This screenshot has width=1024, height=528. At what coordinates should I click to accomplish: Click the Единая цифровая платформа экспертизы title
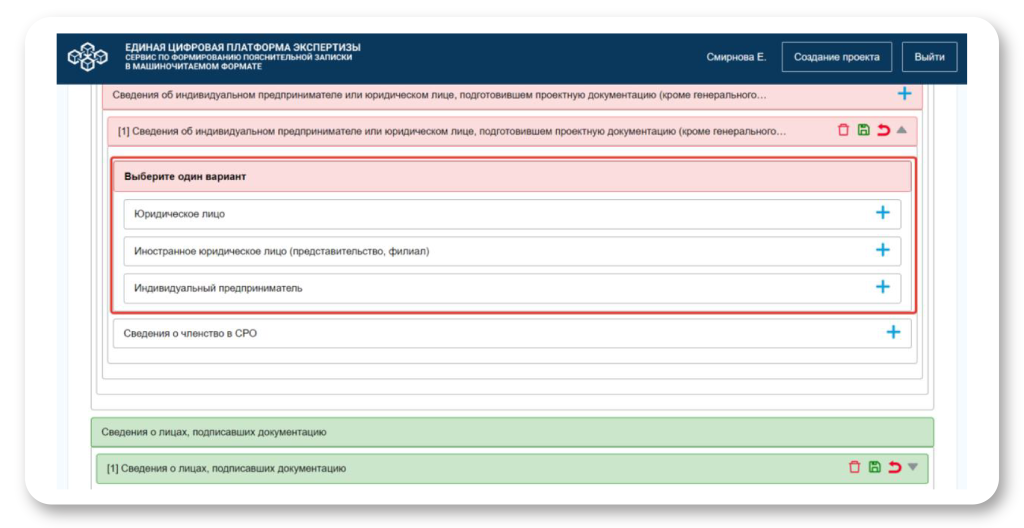[242, 48]
